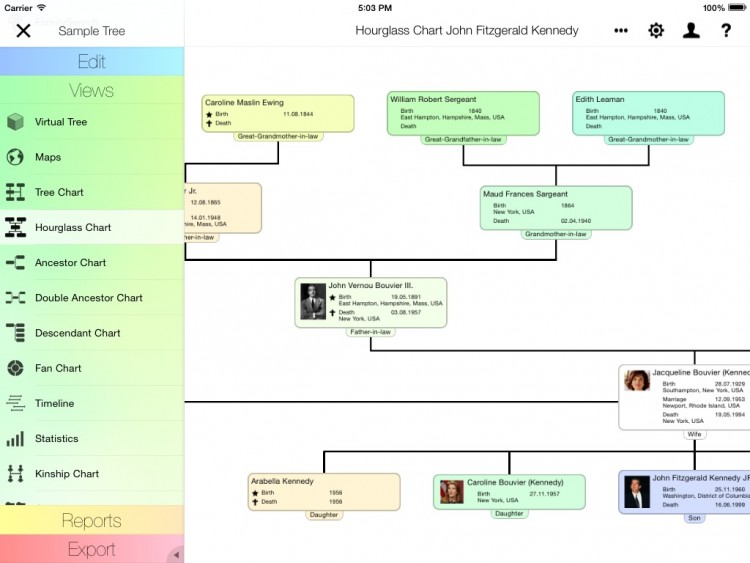Viewport: 750px width, 563px height.
Task: Click John Vernou Bouvier's portrait photo
Action: [x=313, y=302]
